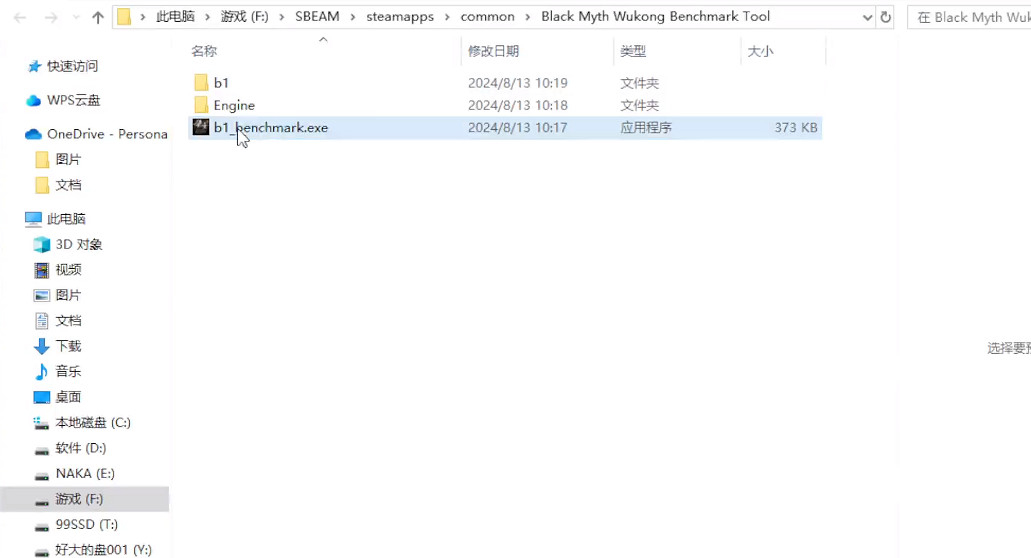Click common in the breadcrumb path
The image size is (1031, 558).
click(487, 17)
